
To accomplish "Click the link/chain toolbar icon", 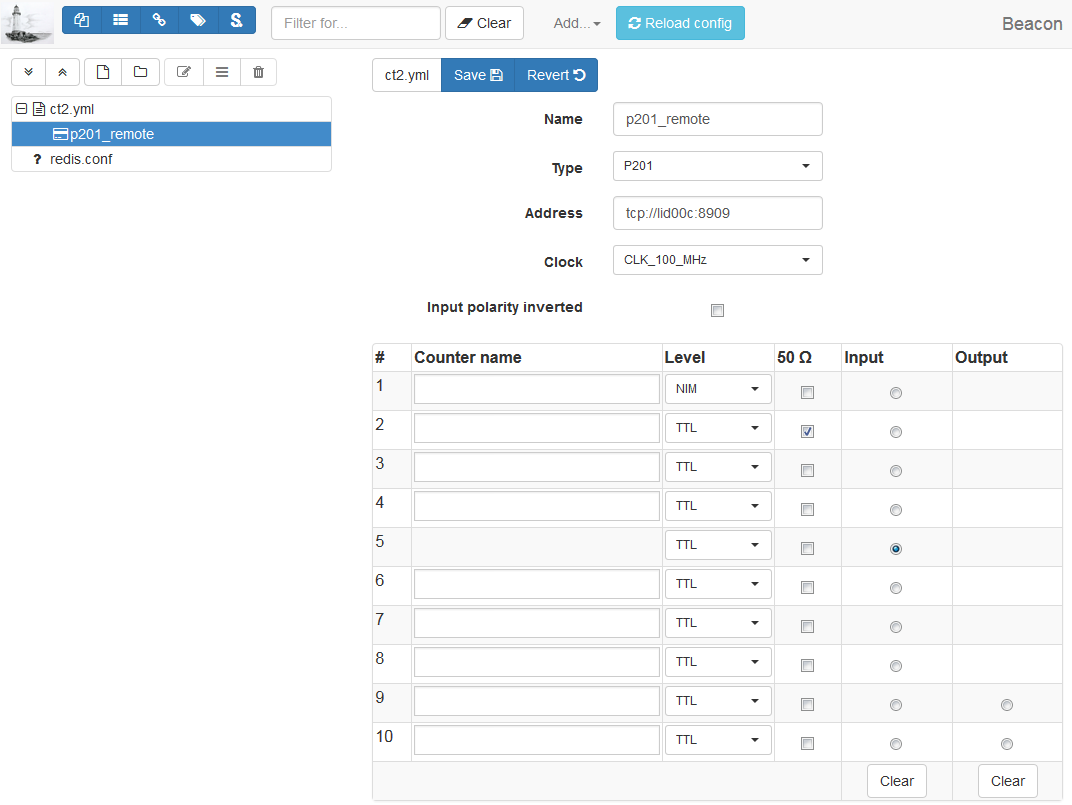I will pos(159,21).
